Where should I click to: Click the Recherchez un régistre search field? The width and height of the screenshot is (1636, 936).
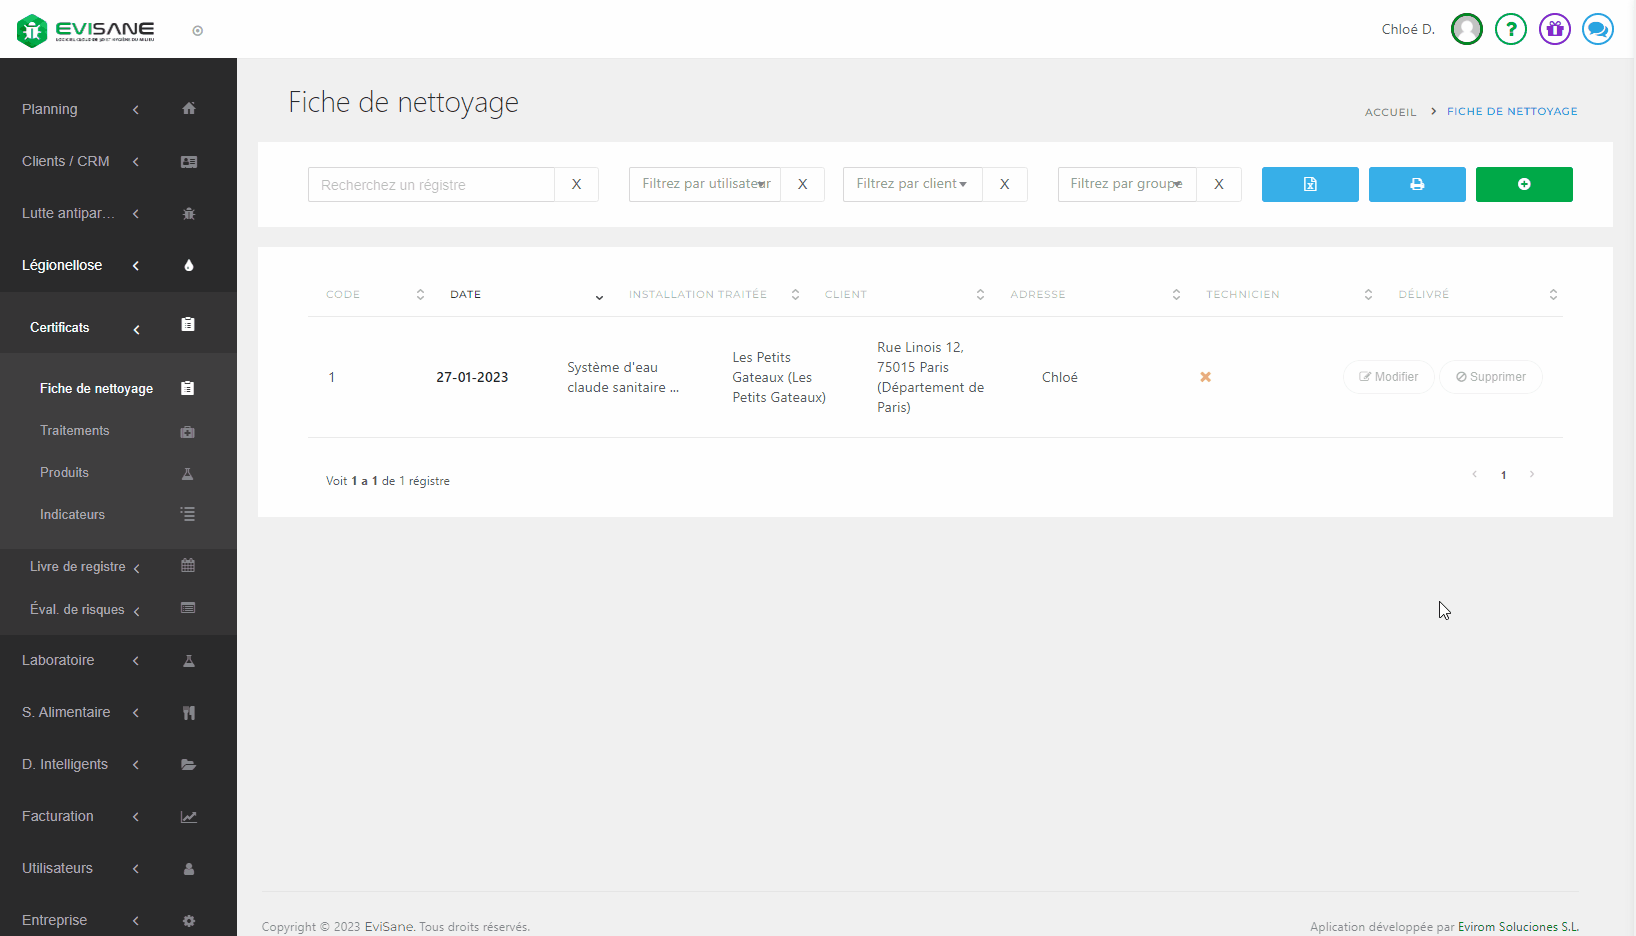click(x=431, y=185)
